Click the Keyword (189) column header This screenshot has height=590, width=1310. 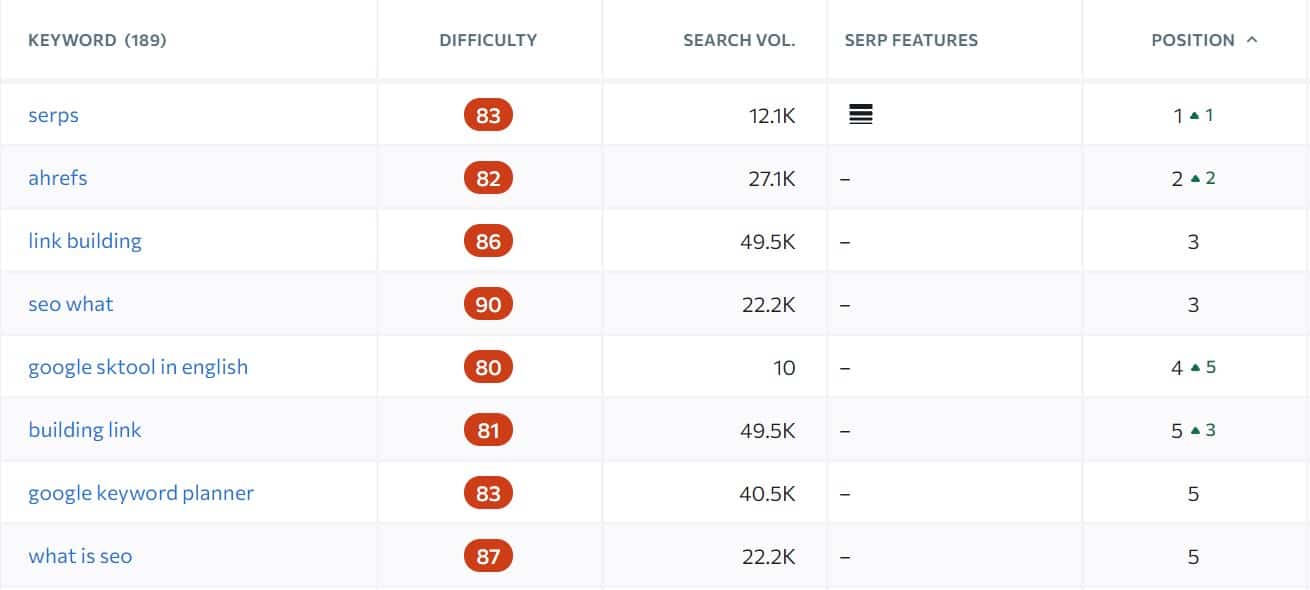(x=97, y=40)
